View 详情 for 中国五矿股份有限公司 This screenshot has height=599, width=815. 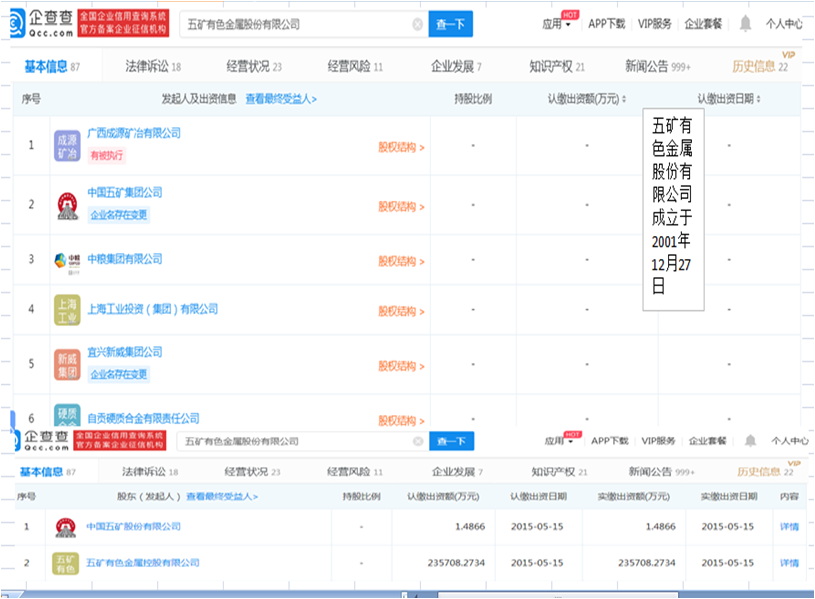coord(789,527)
